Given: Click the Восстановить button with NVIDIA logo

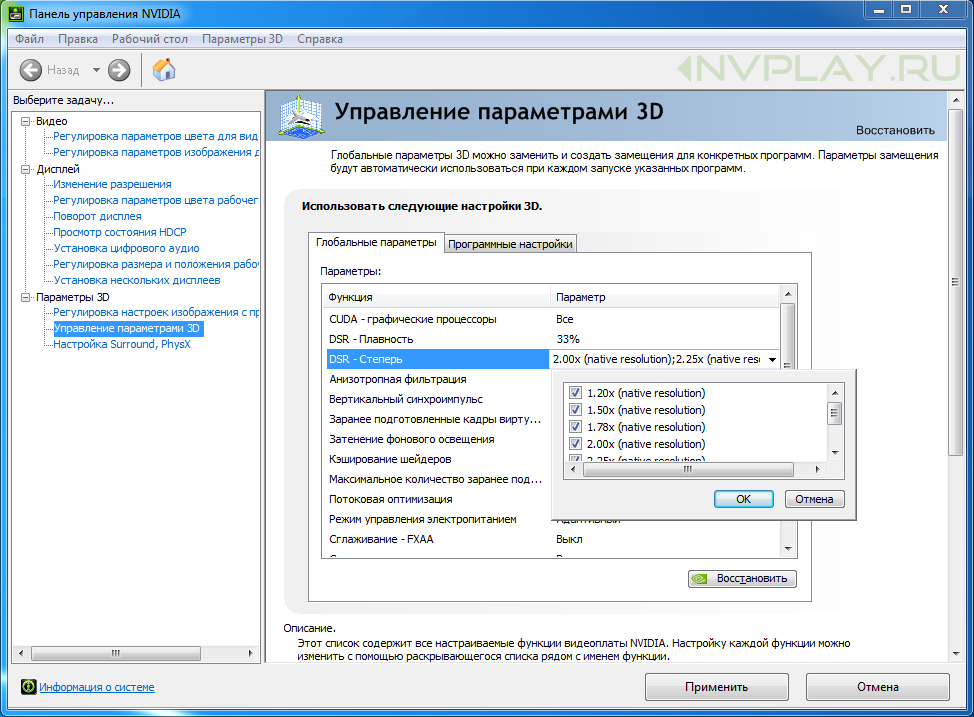Looking at the screenshot, I should (x=742, y=578).
